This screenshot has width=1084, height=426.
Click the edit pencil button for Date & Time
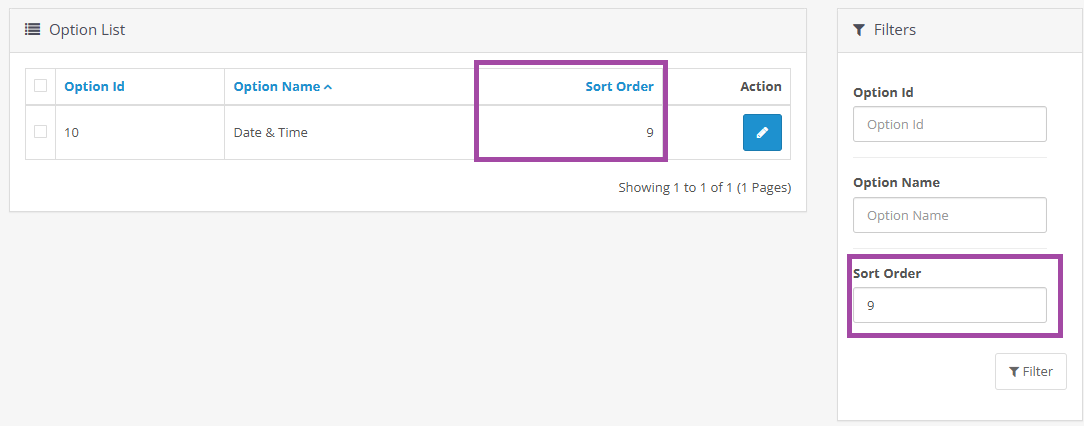point(762,132)
